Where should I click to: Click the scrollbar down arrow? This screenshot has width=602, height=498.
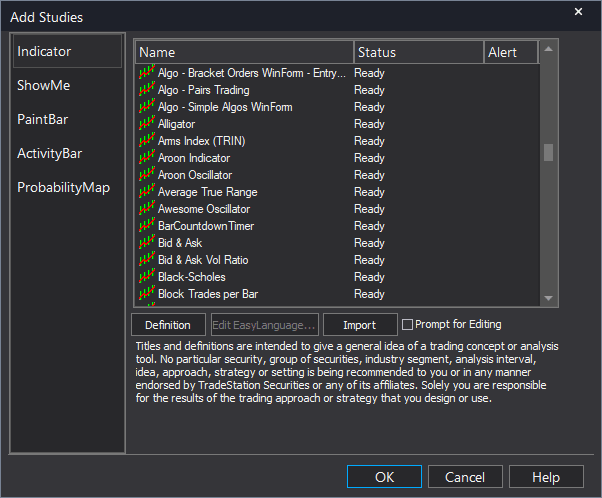click(549, 298)
